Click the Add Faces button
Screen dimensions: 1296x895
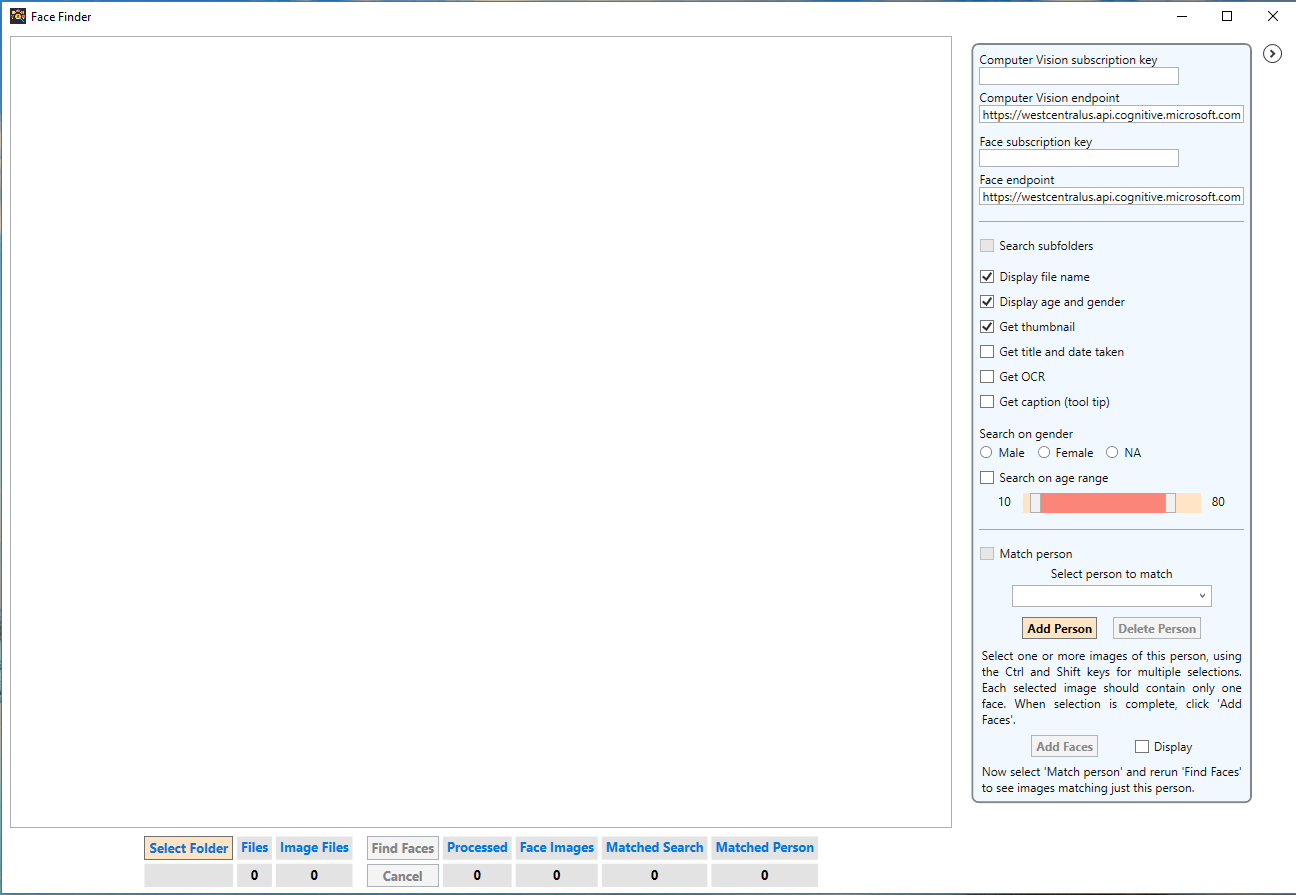(1065, 747)
